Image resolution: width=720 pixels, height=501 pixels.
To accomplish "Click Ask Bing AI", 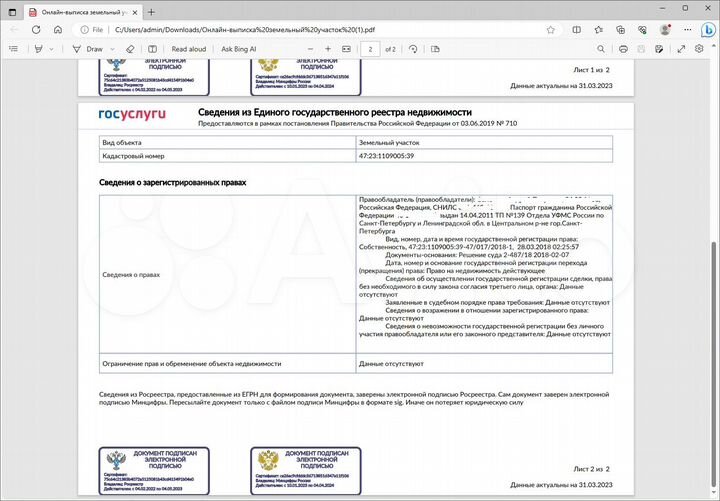I will click(x=239, y=49).
